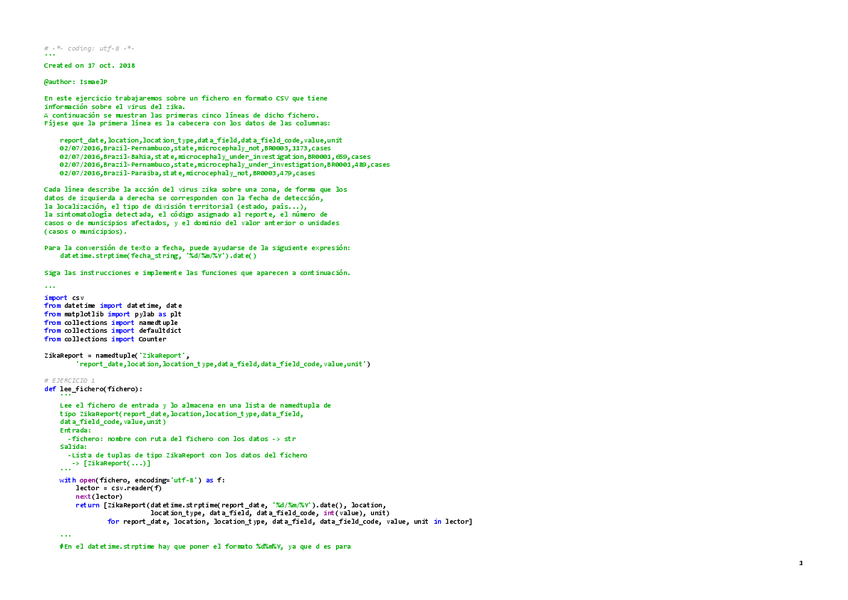Click the CSV header line starting report_date
The image size is (848, 600).
point(201,140)
